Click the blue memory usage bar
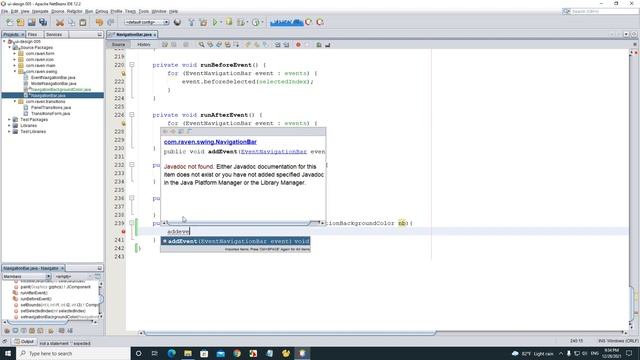The image size is (640, 360). (x=287, y=22)
